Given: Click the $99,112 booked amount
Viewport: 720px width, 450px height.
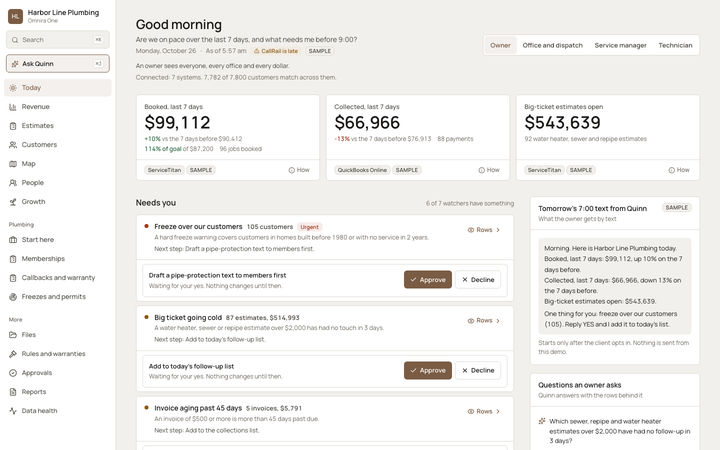Looking at the screenshot, I should [177, 123].
